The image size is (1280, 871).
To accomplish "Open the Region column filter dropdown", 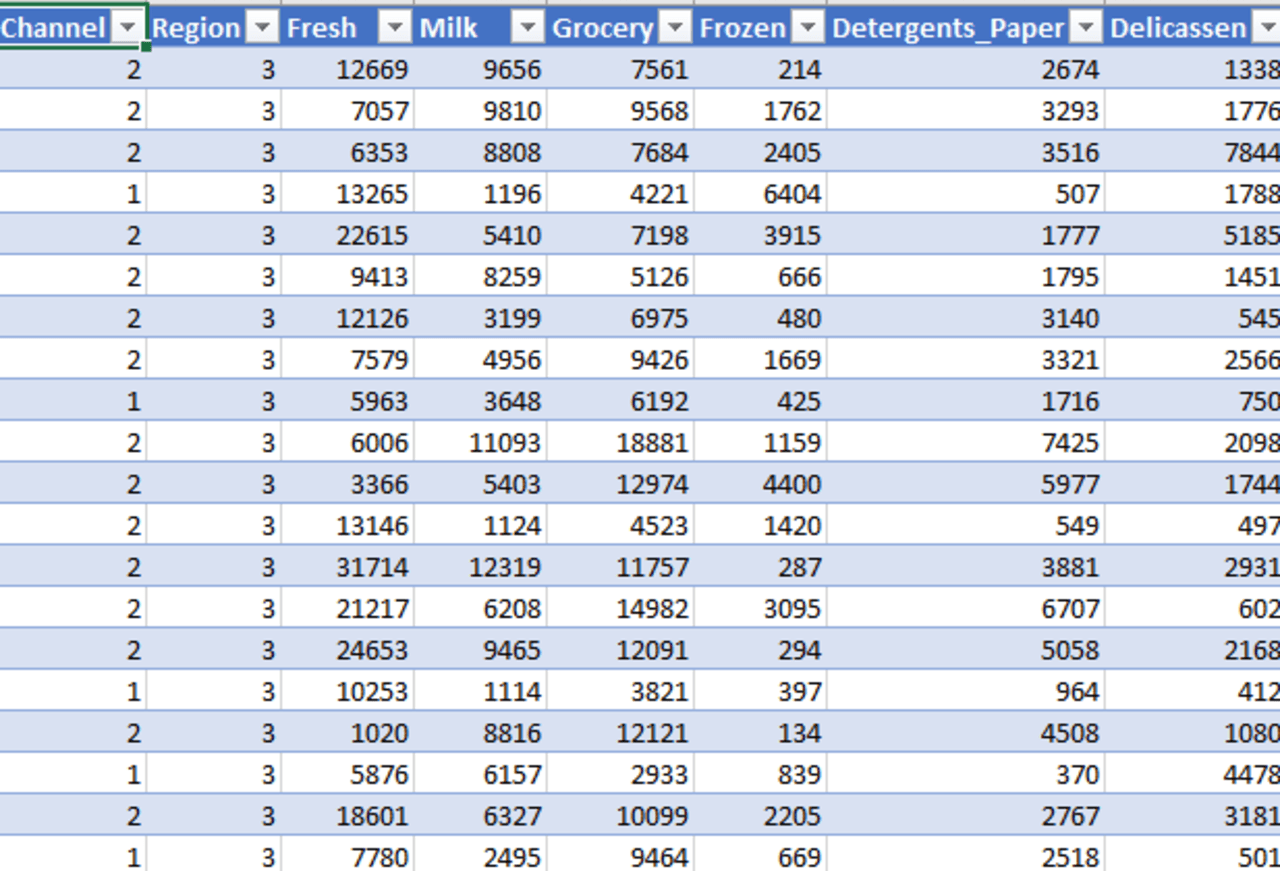I will coord(261,28).
